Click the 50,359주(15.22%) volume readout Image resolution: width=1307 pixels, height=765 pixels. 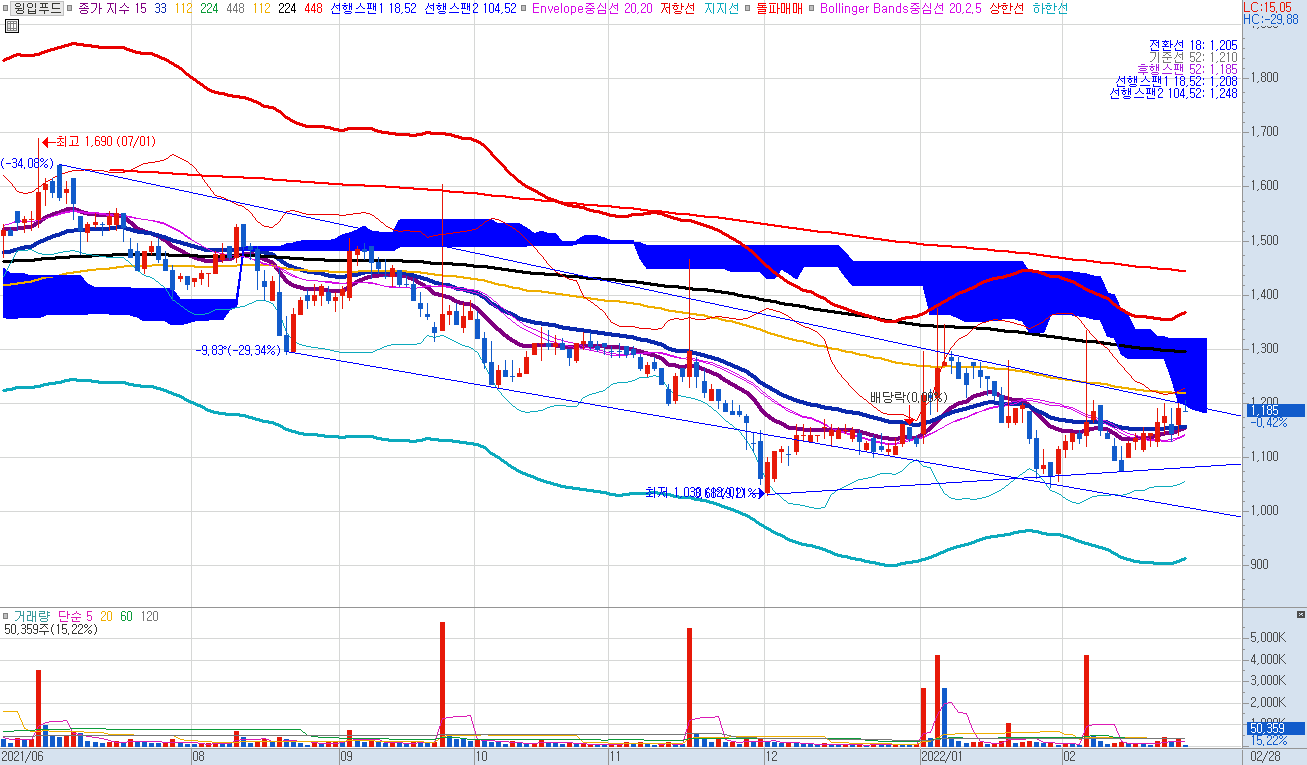51,630
